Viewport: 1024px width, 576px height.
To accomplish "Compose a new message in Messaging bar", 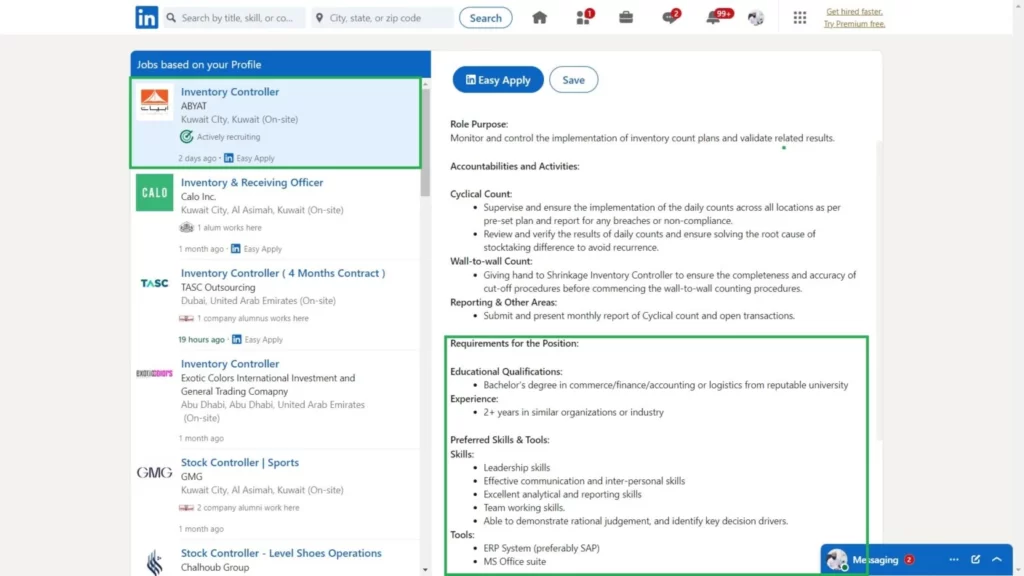I will (x=975, y=560).
